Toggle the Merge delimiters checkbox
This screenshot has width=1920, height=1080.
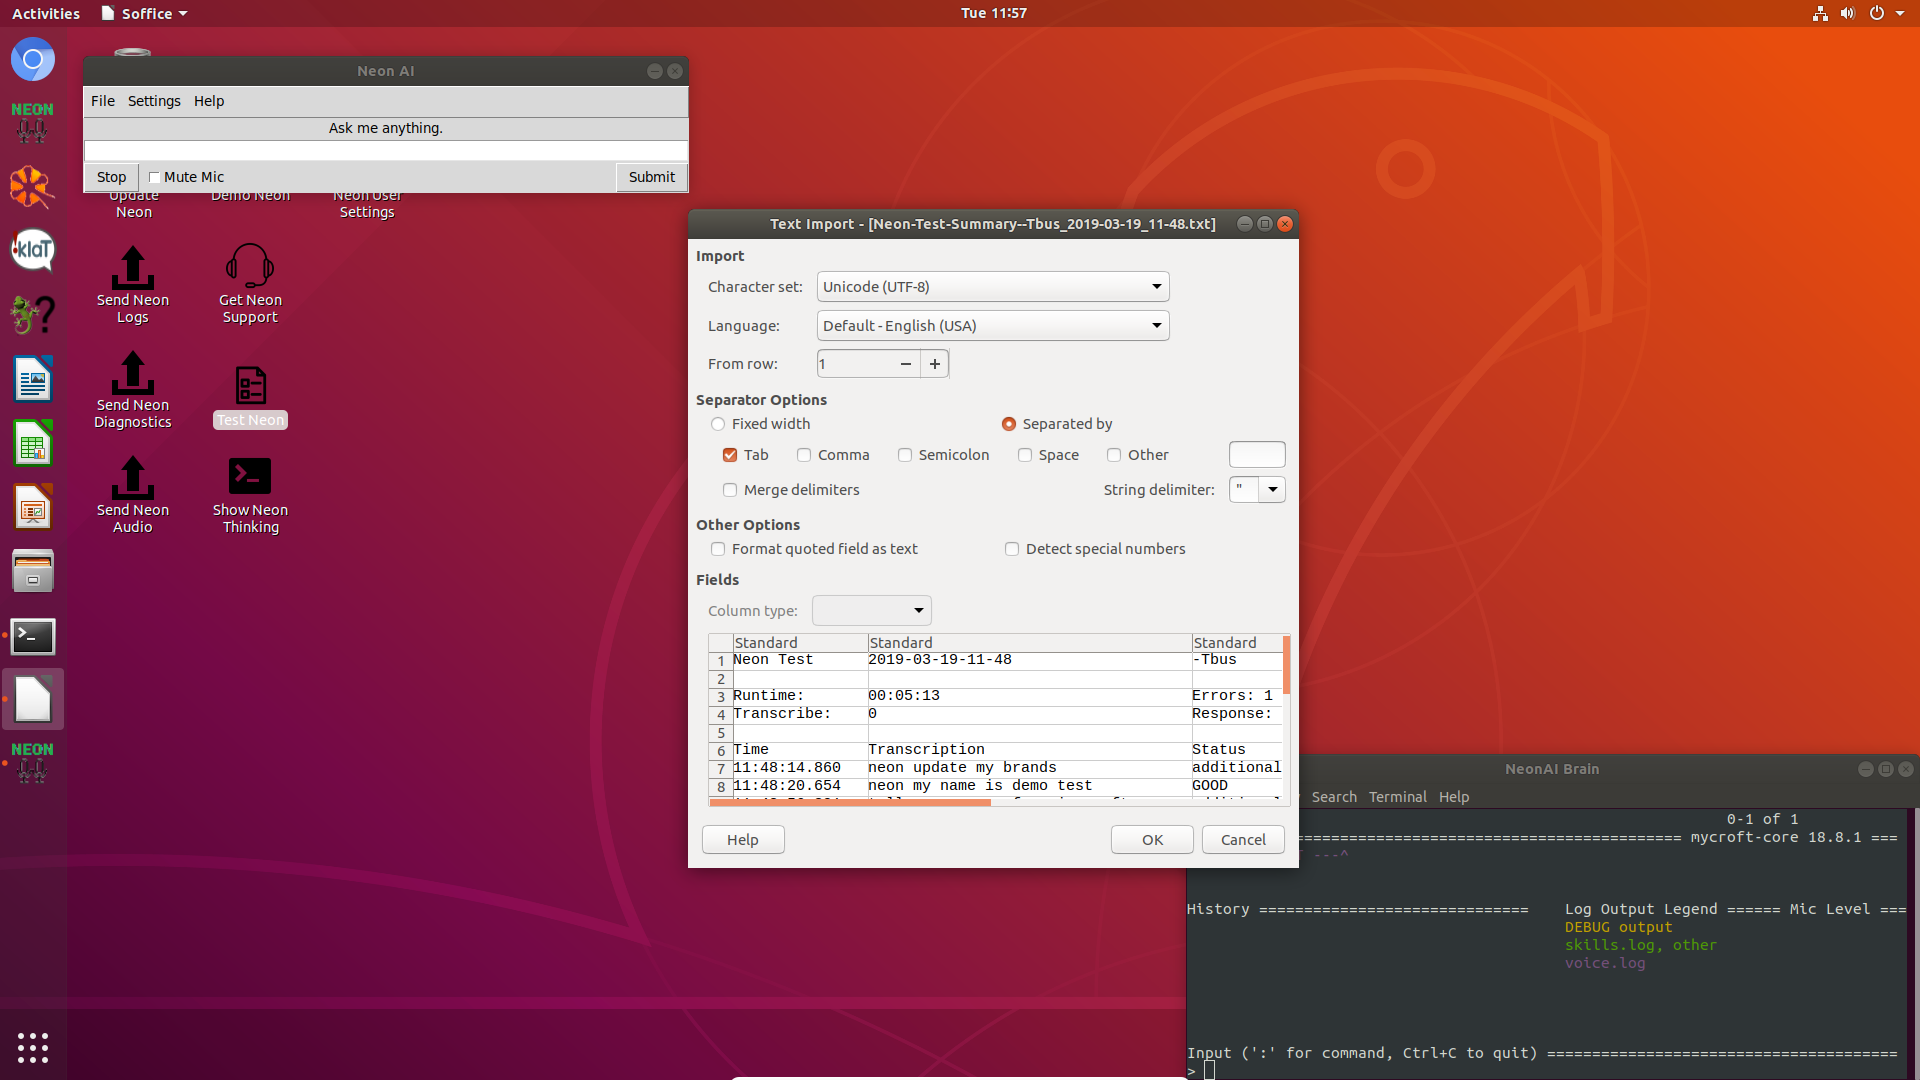(730, 490)
